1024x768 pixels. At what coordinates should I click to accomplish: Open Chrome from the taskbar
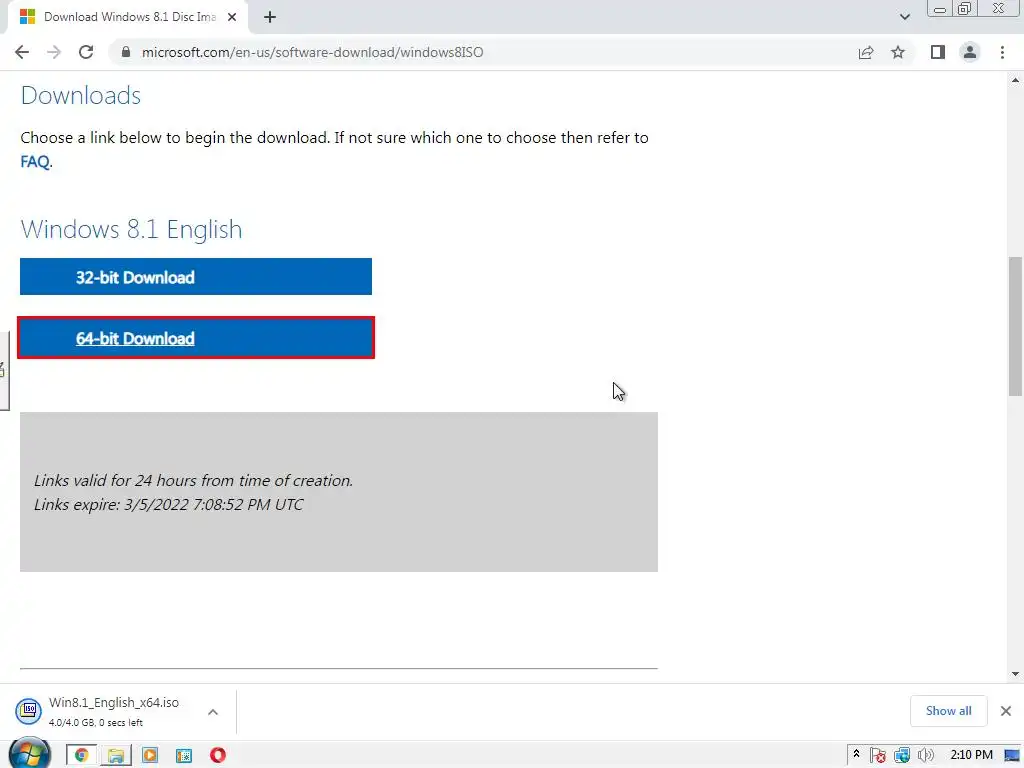[x=82, y=755]
